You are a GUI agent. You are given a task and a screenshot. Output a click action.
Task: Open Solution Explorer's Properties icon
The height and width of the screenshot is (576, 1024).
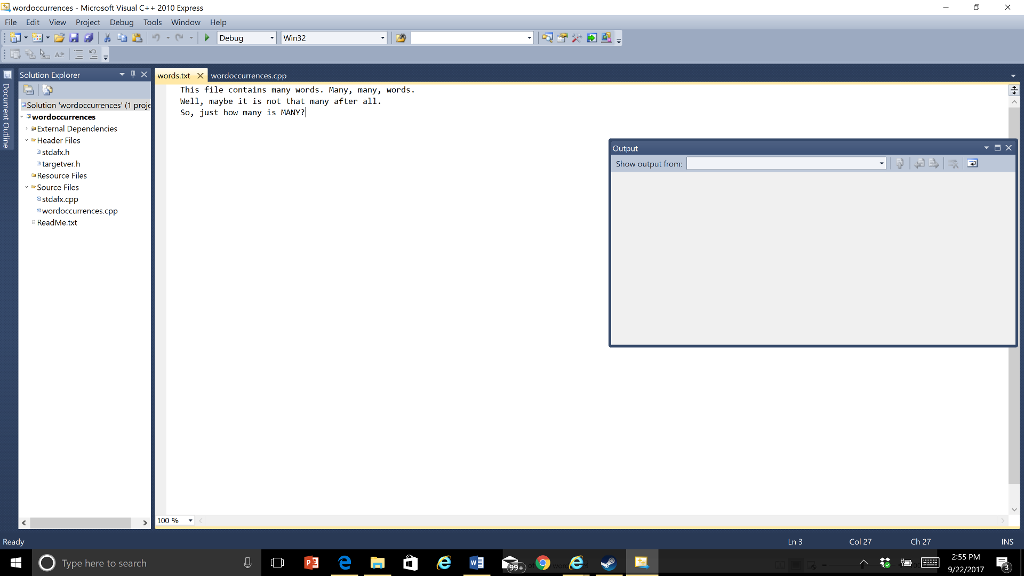29,90
